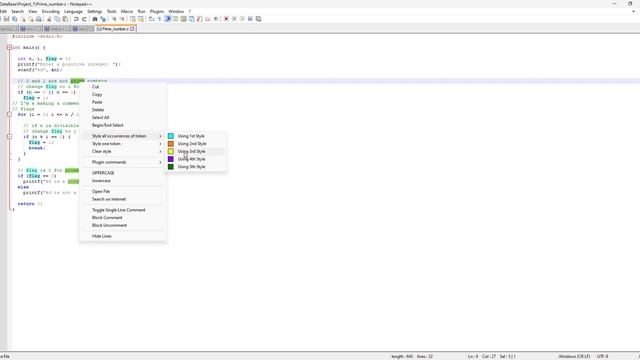640x360 pixels.
Task: Expand the Plugin commands submenu
Action: click(123, 162)
